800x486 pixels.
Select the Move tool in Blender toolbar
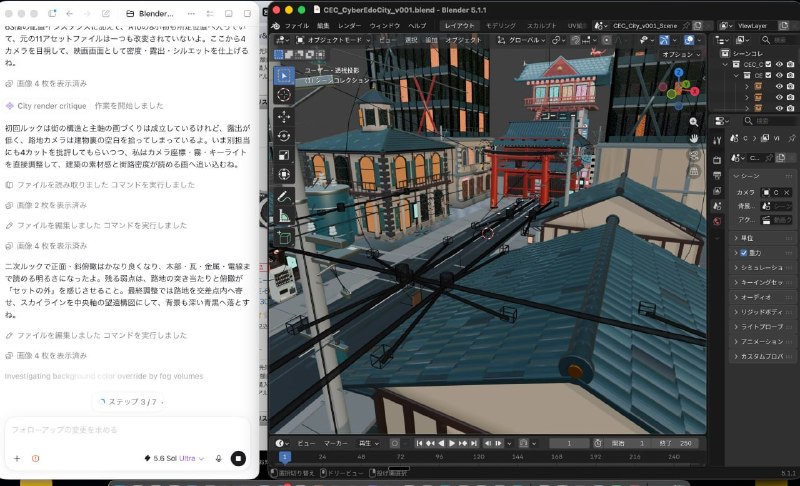click(284, 117)
